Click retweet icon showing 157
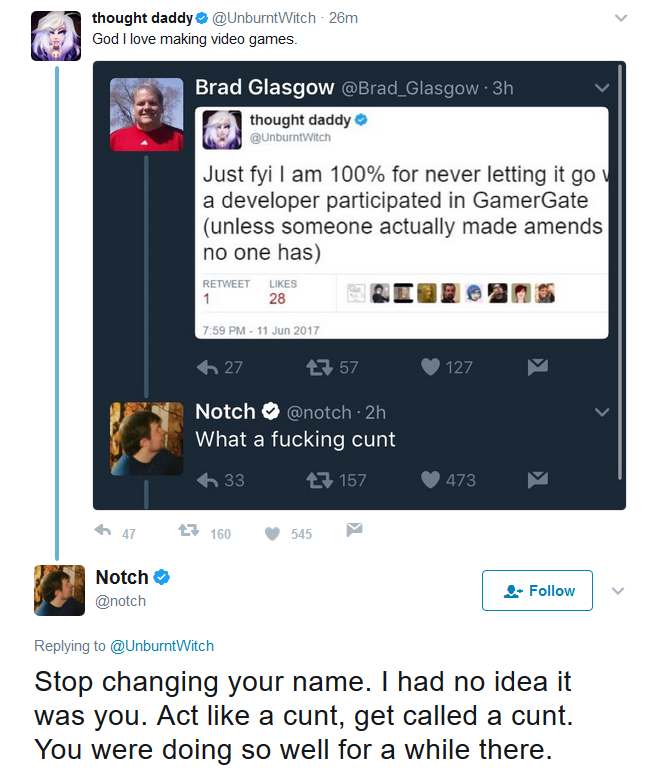 319,480
